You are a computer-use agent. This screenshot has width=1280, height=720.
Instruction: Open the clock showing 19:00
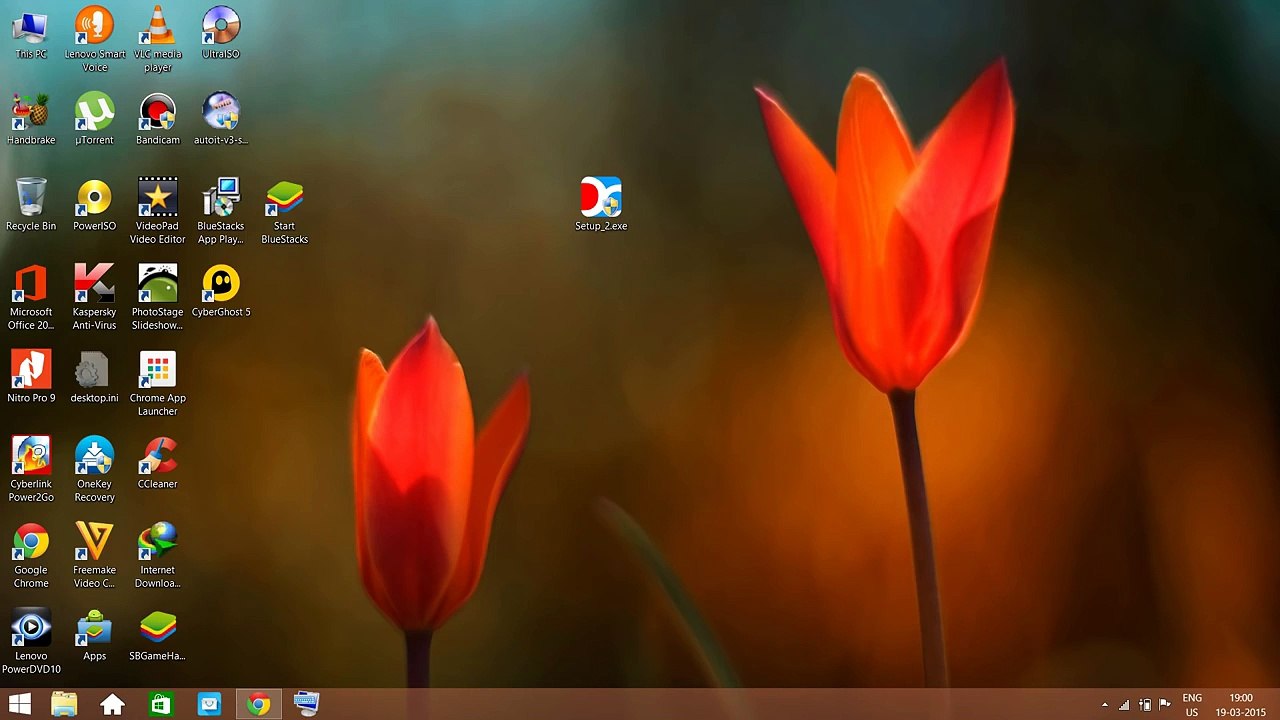pyautogui.click(x=1241, y=705)
